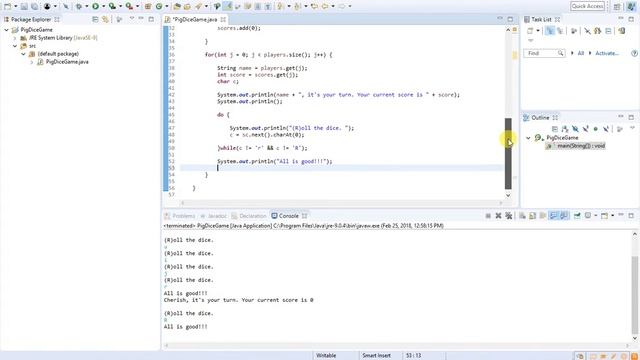
Task: Click the New file toolbar icon
Action: click(x=7, y=6)
